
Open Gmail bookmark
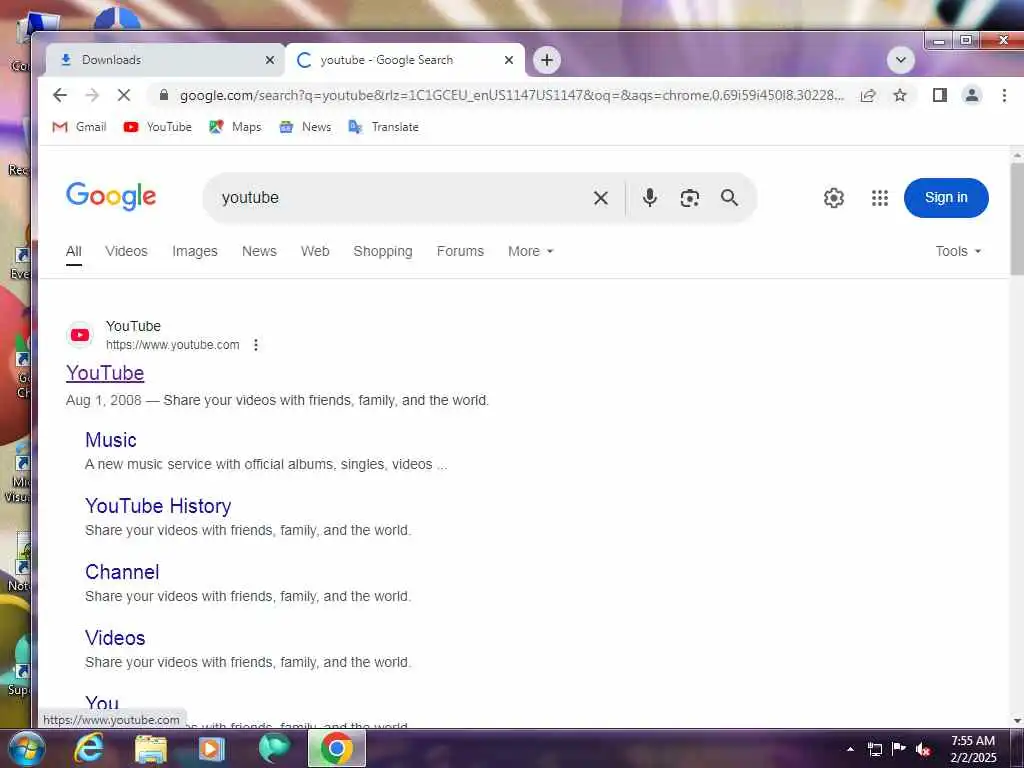tap(79, 127)
